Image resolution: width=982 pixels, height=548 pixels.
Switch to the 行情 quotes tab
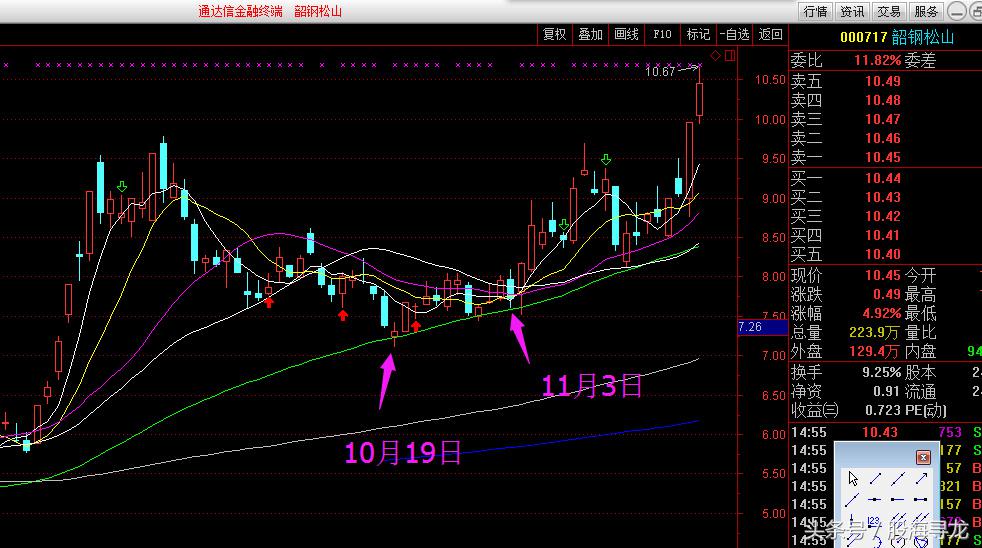click(815, 12)
